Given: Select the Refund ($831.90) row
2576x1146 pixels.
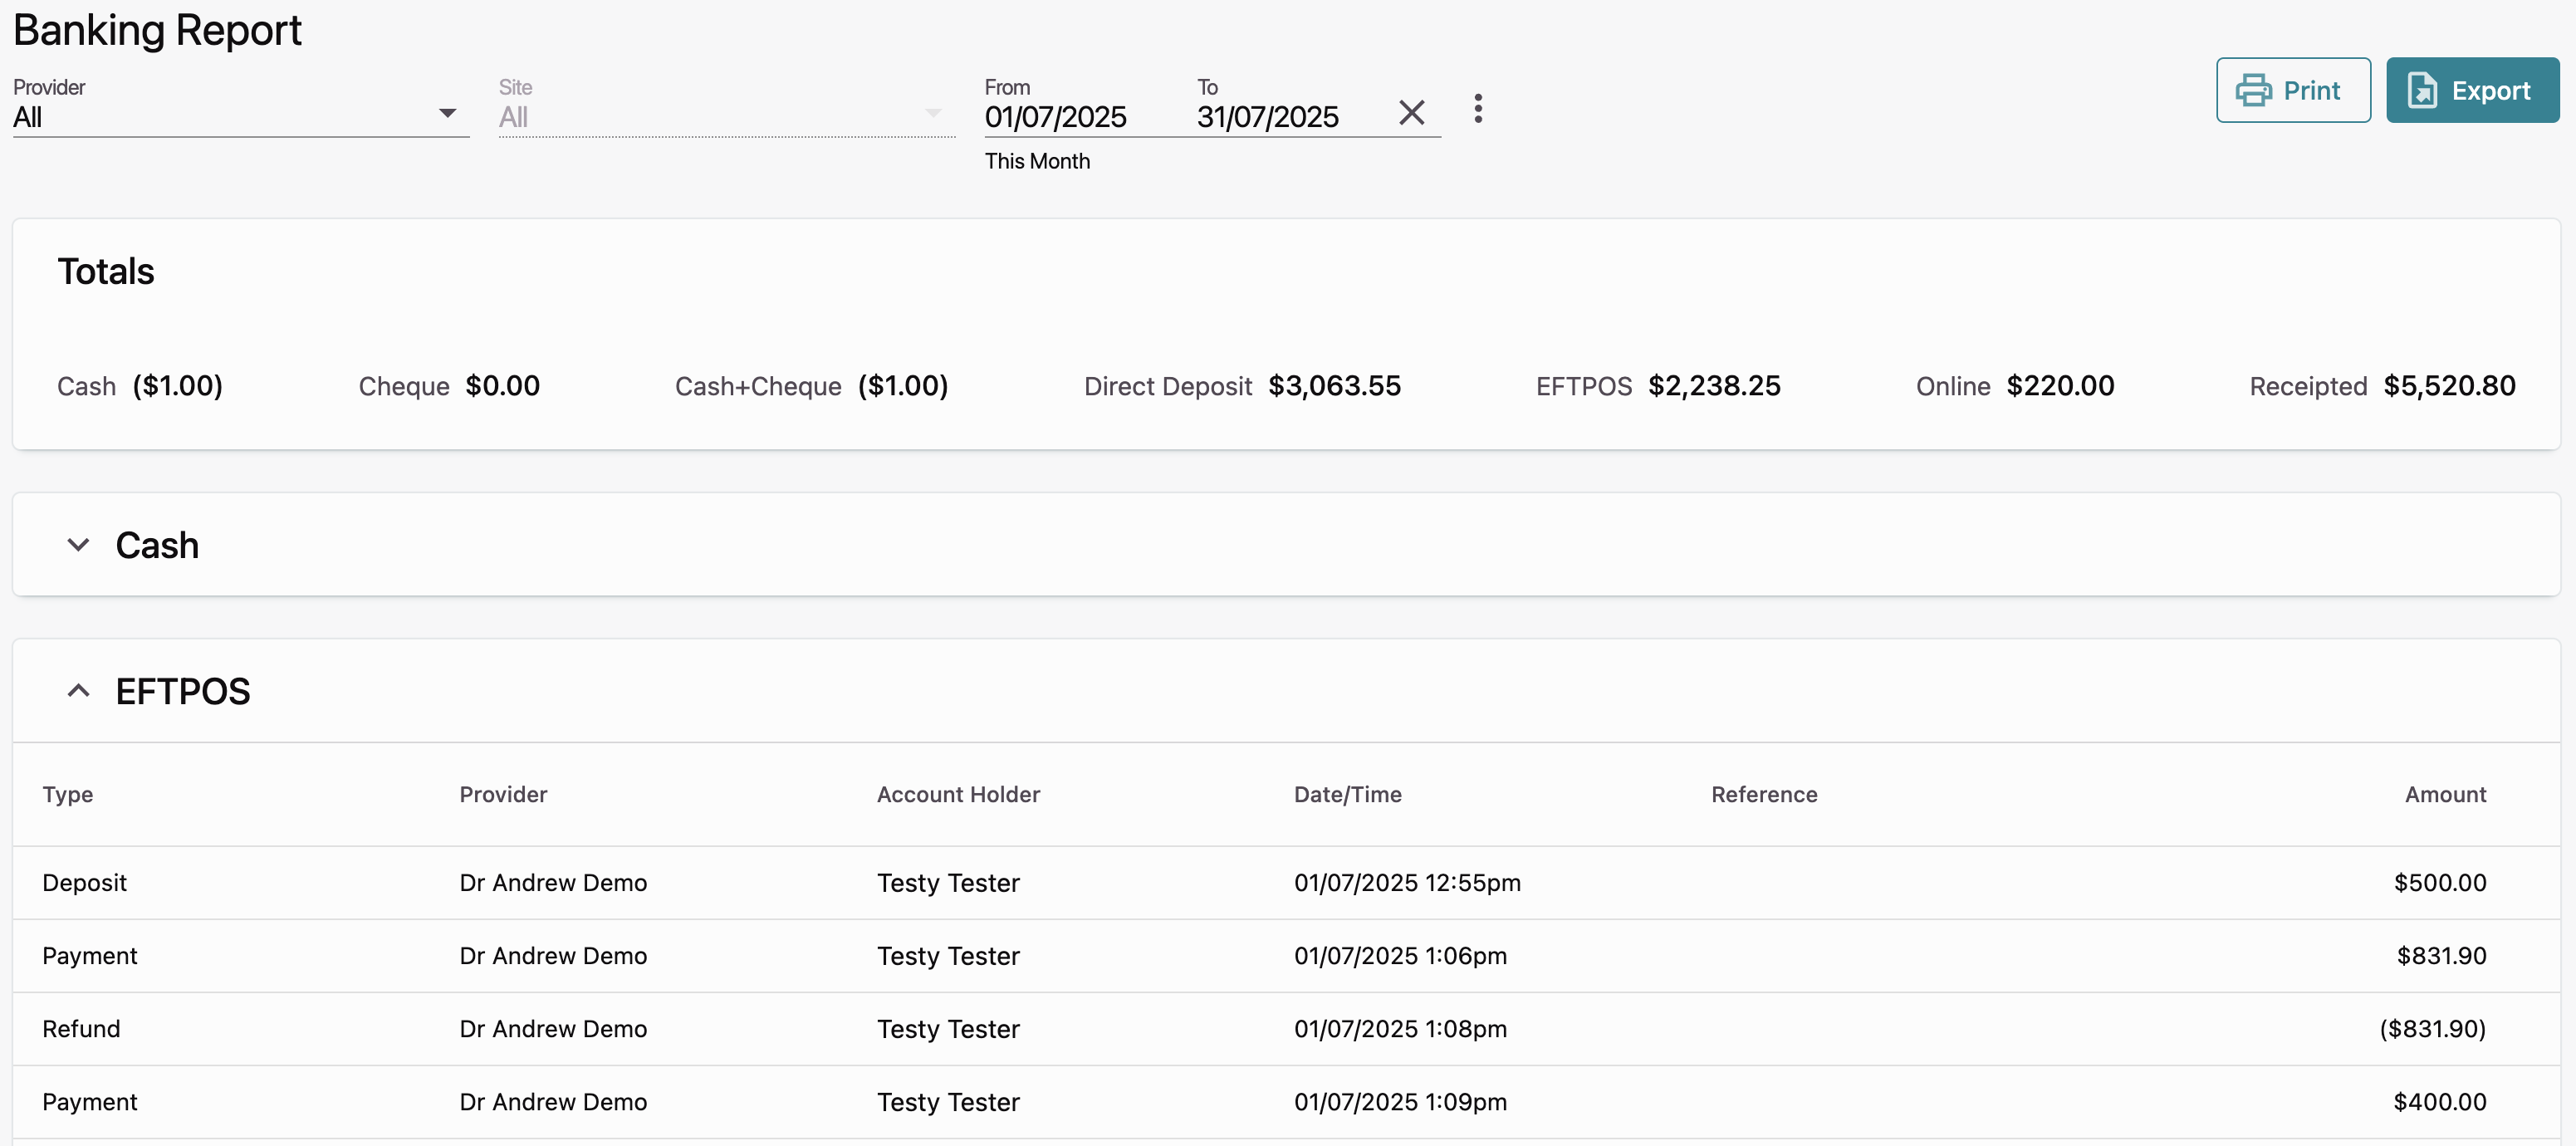Looking at the screenshot, I should pos(1286,1028).
